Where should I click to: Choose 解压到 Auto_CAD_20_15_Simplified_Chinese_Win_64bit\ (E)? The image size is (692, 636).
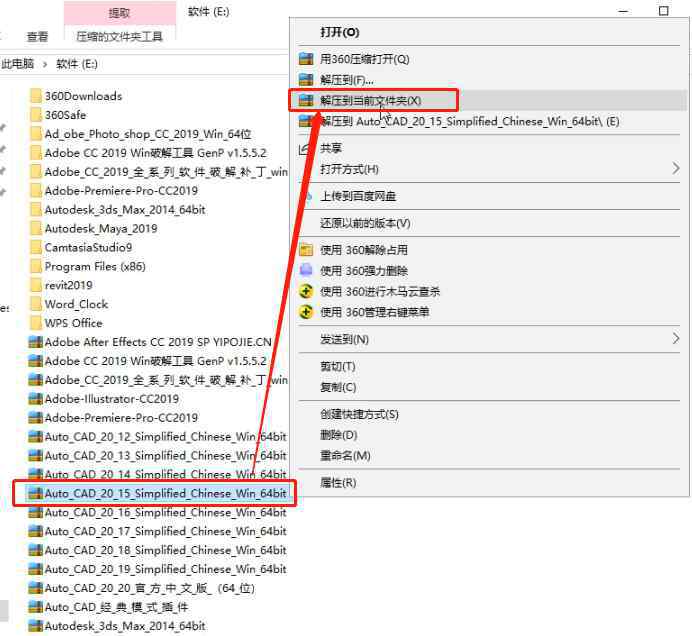470,121
